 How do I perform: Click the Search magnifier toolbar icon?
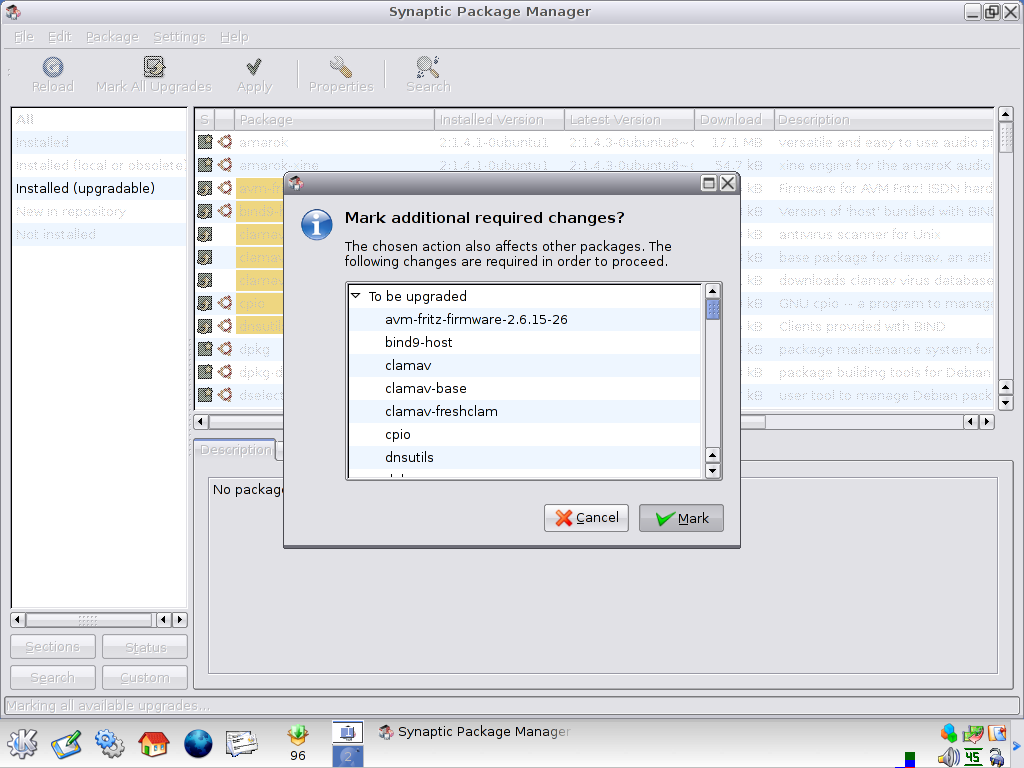428,67
